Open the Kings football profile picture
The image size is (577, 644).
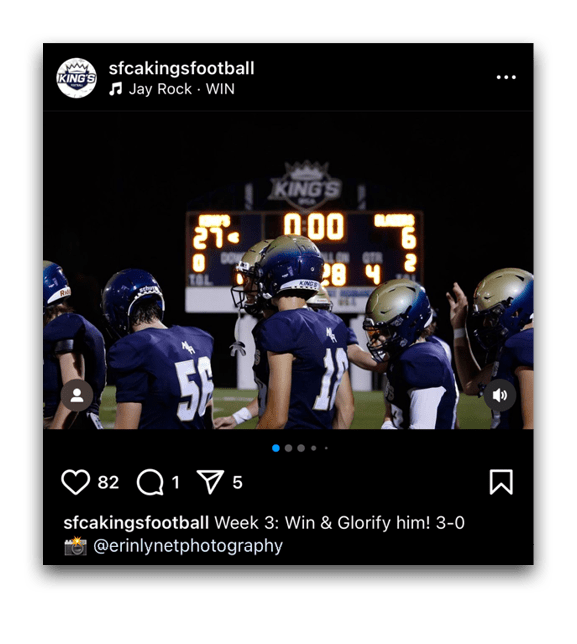coord(76,78)
